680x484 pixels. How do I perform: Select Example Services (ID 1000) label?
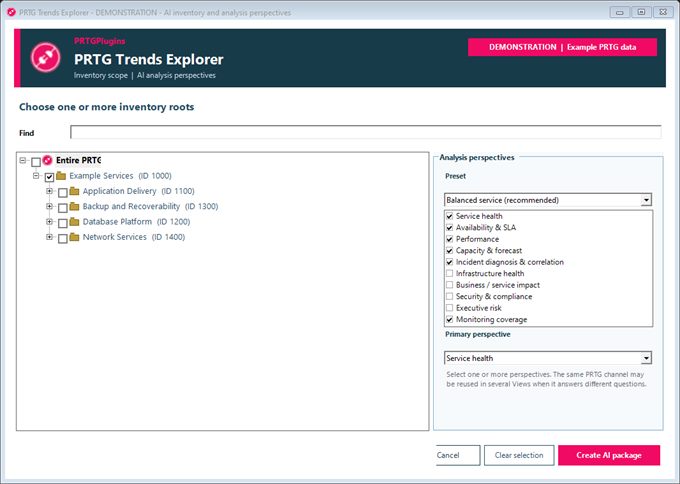click(120, 176)
